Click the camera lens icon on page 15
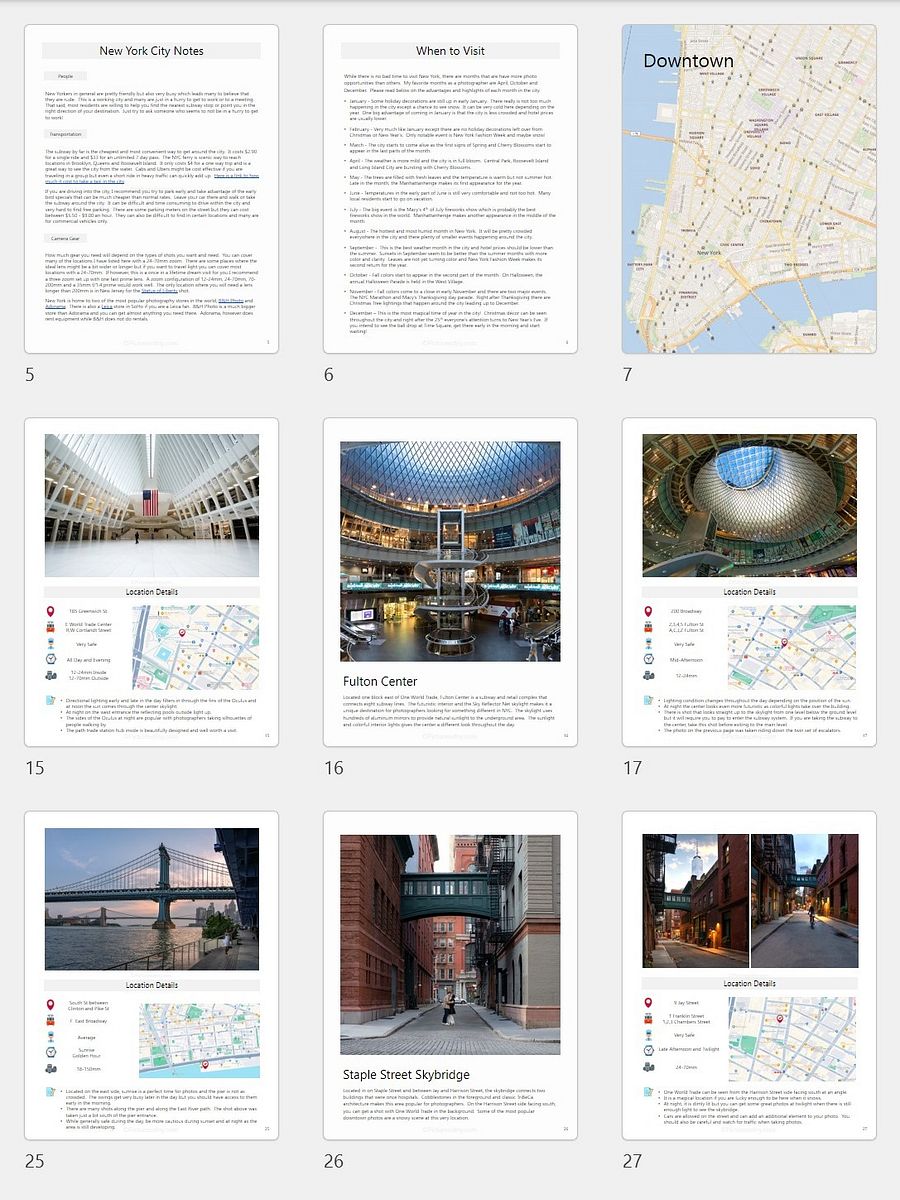 [x=51, y=676]
